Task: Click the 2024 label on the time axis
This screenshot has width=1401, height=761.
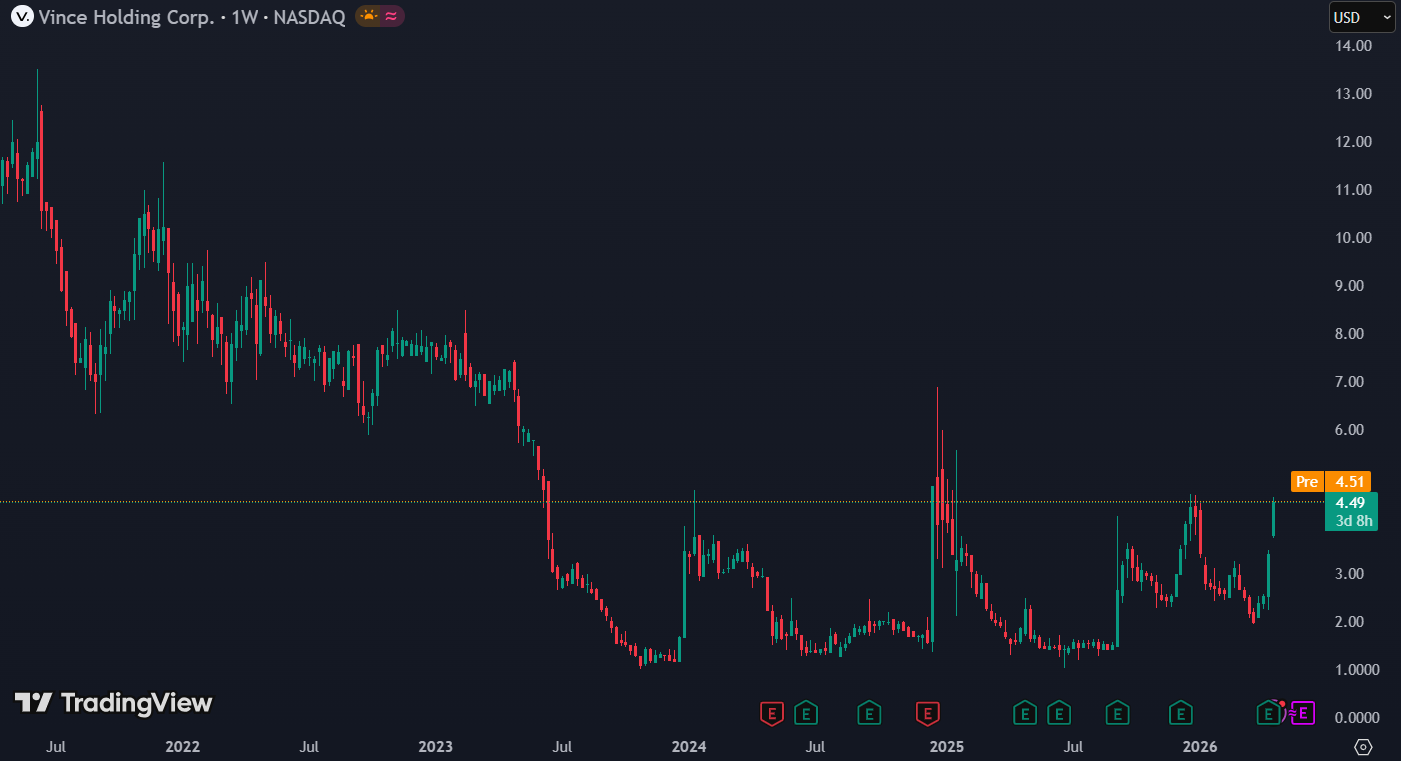Action: click(x=689, y=747)
